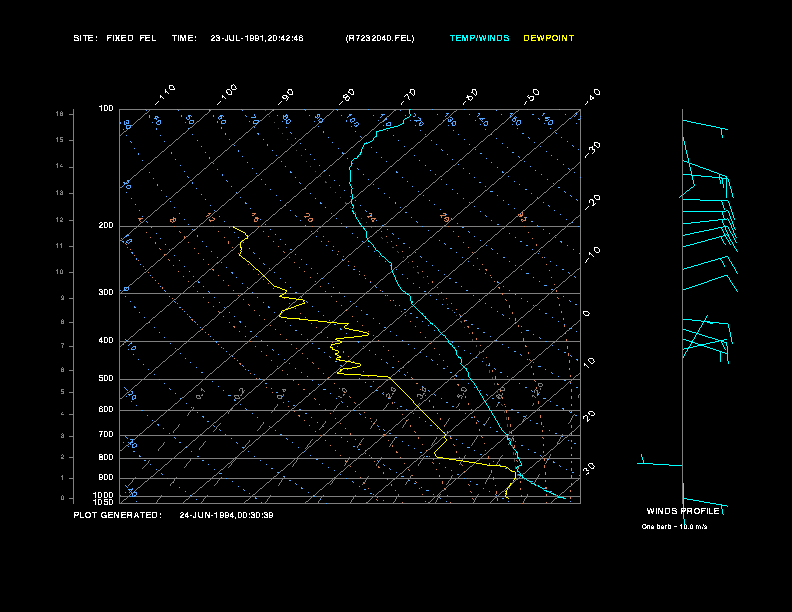This screenshot has height=612, width=792.
Task: Click the 800 pressure level label
Action: [x=106, y=457]
